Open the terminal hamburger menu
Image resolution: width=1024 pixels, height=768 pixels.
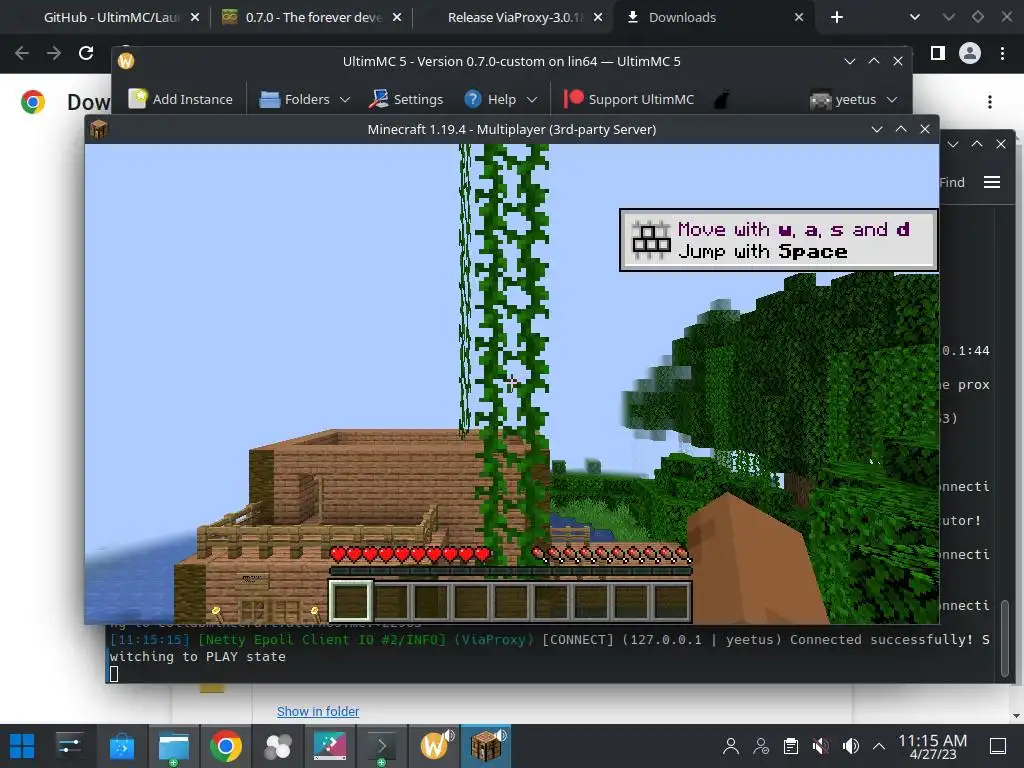pos(991,182)
